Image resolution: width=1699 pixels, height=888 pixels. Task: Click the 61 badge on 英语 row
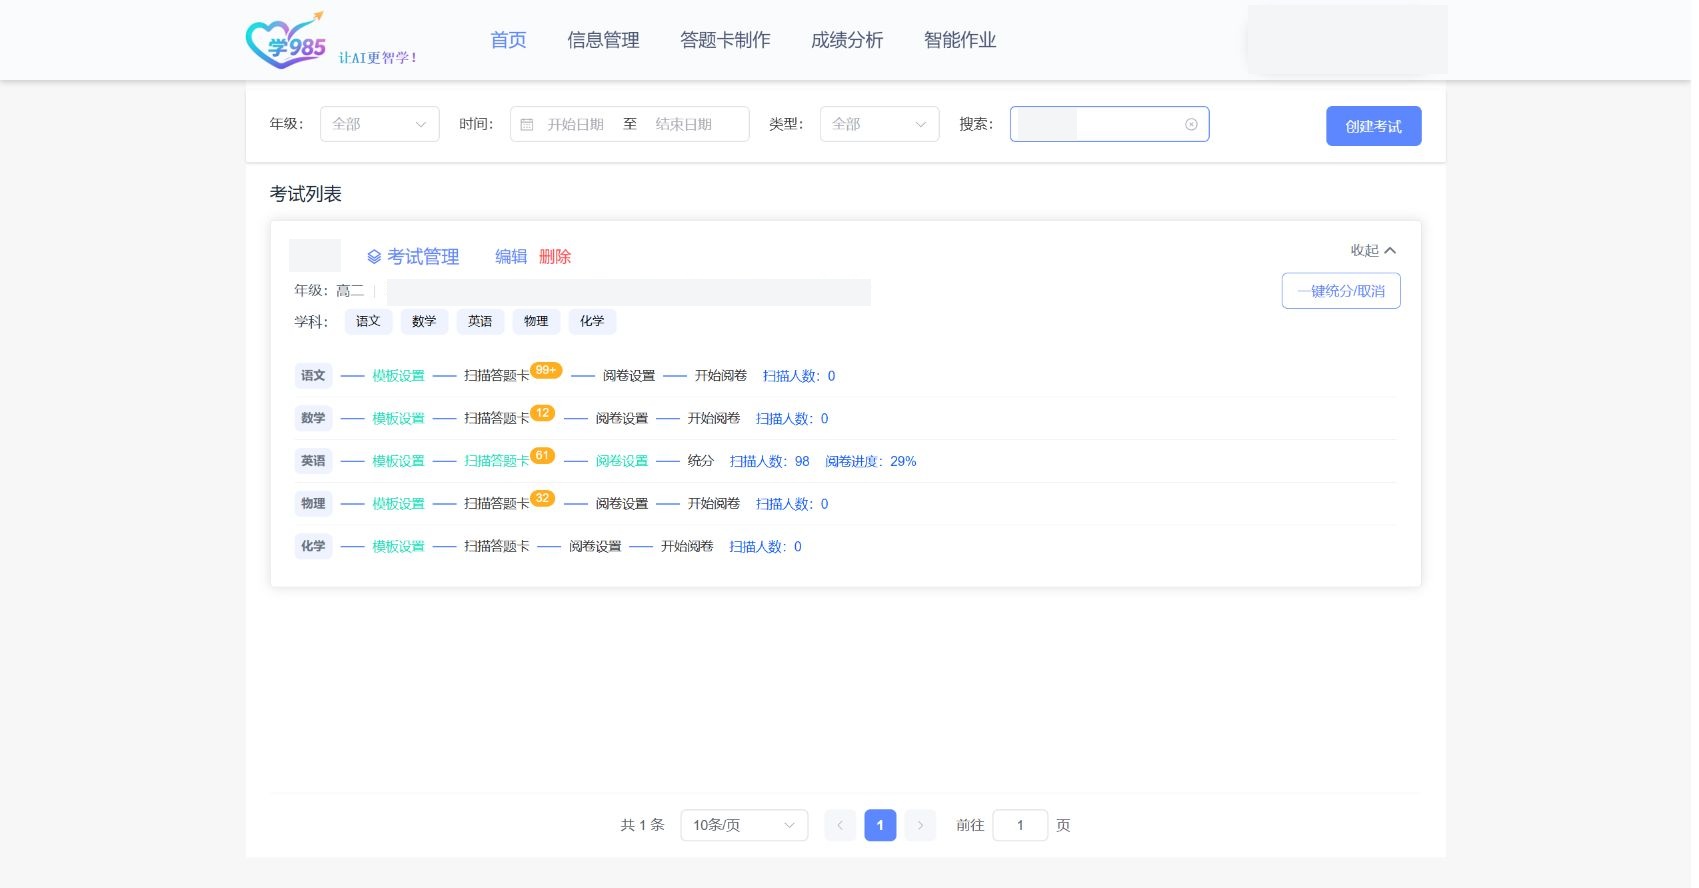tap(542, 455)
